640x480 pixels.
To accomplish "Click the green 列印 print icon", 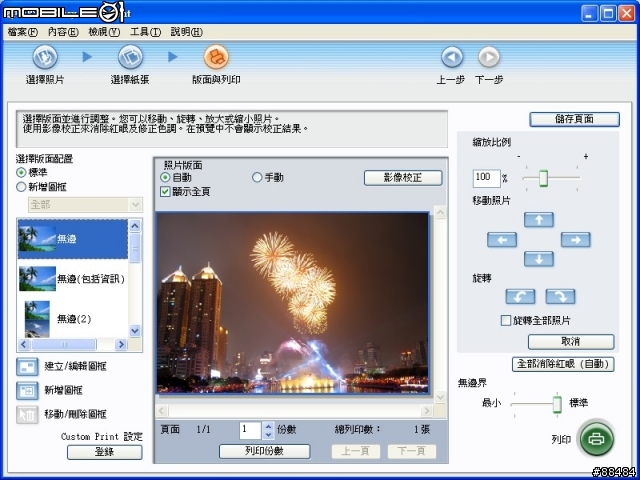I will pos(596,439).
